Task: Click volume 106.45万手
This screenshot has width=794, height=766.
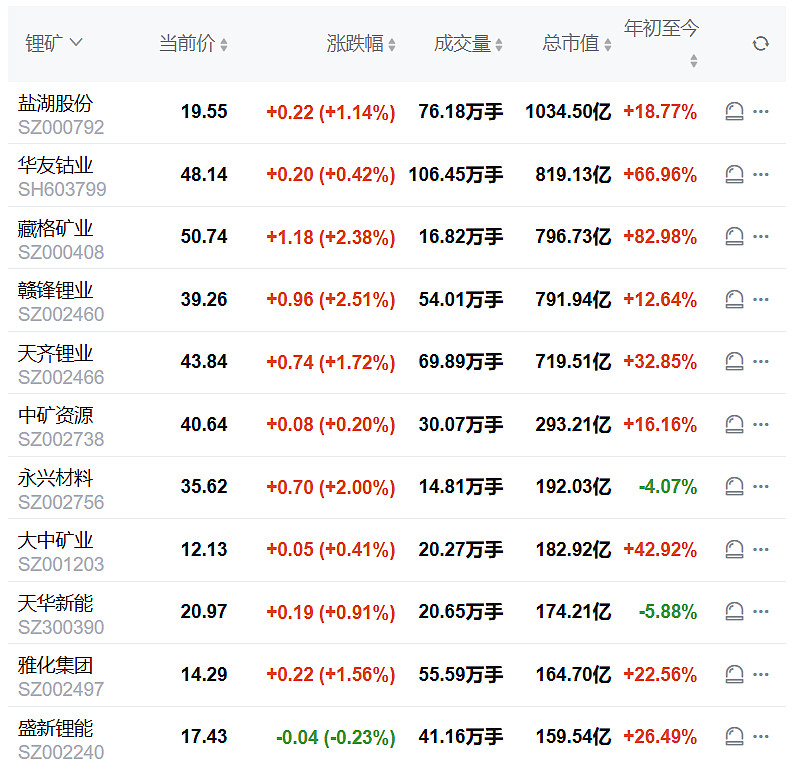Action: pyautogui.click(x=456, y=175)
